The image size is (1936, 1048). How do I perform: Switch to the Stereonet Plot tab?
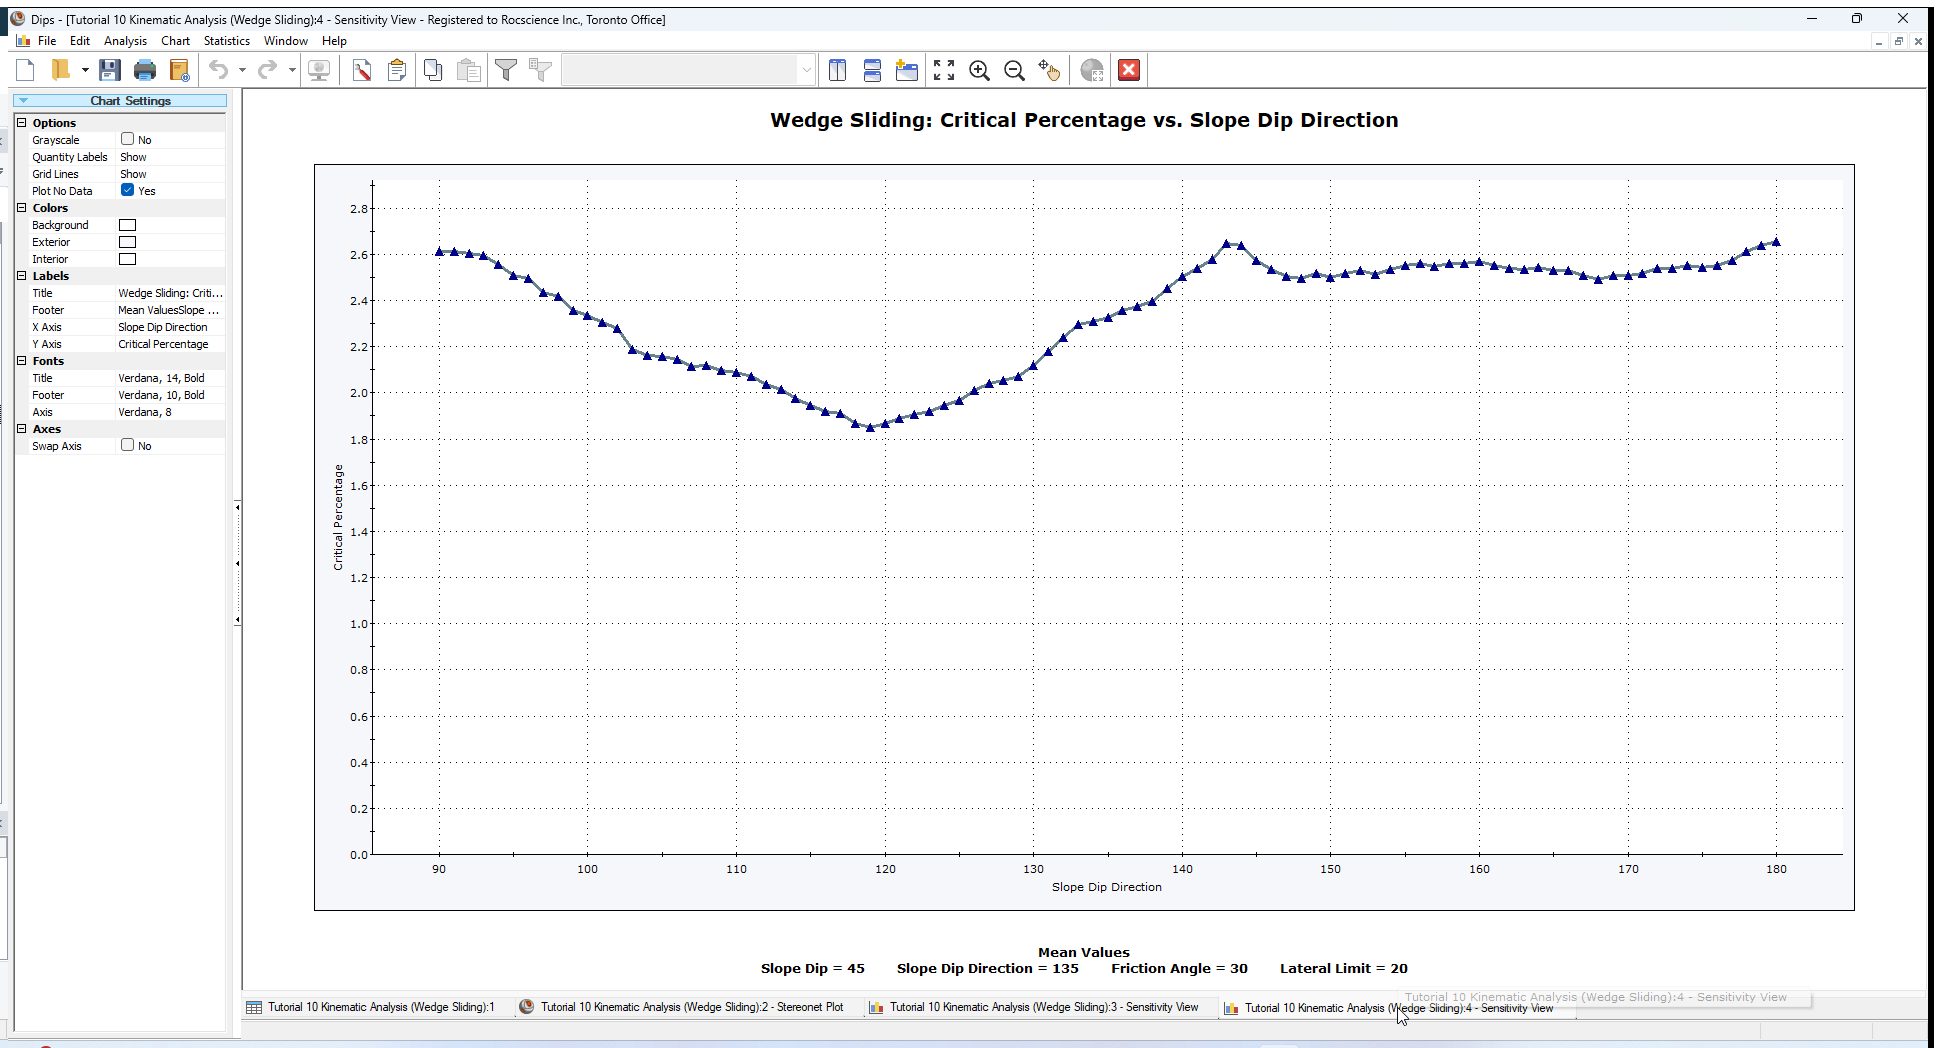[690, 1007]
